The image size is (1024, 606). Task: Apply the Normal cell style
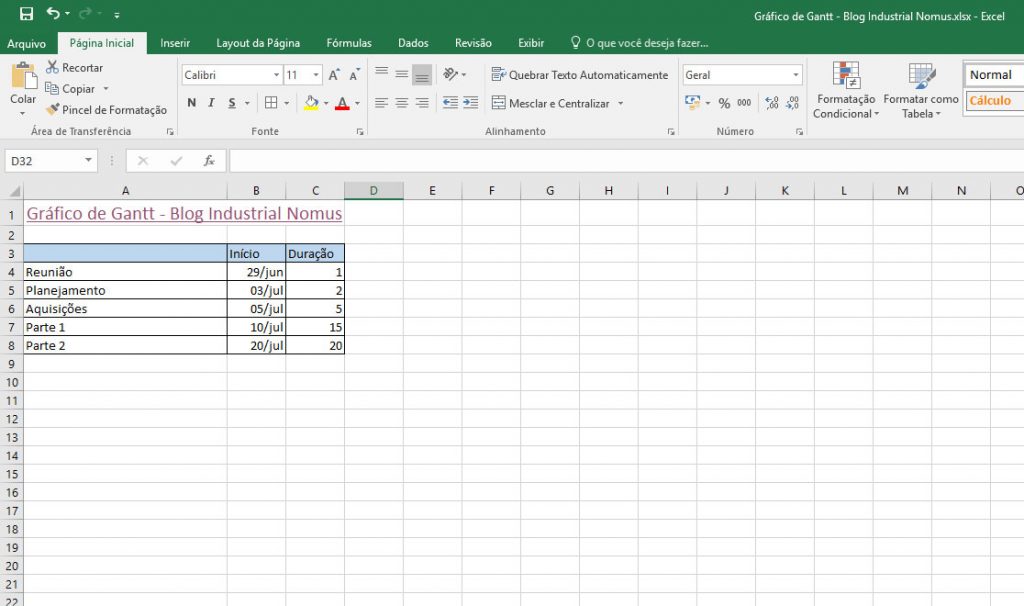tap(994, 74)
